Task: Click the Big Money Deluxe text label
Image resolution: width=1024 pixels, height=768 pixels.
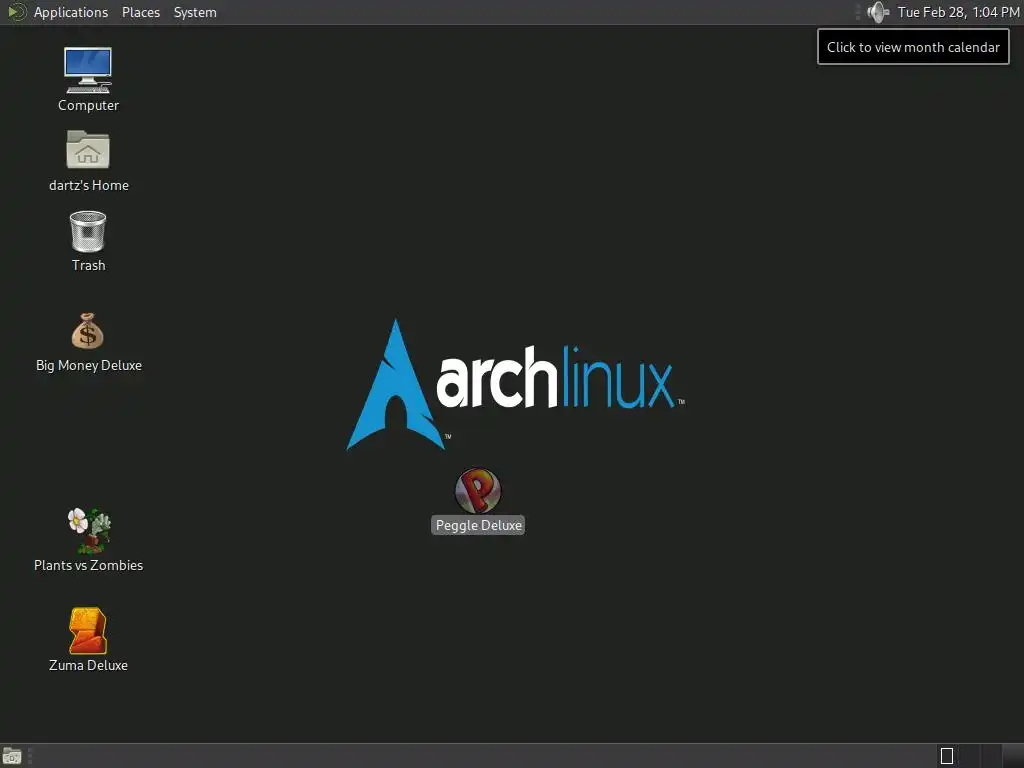Action: point(89,365)
